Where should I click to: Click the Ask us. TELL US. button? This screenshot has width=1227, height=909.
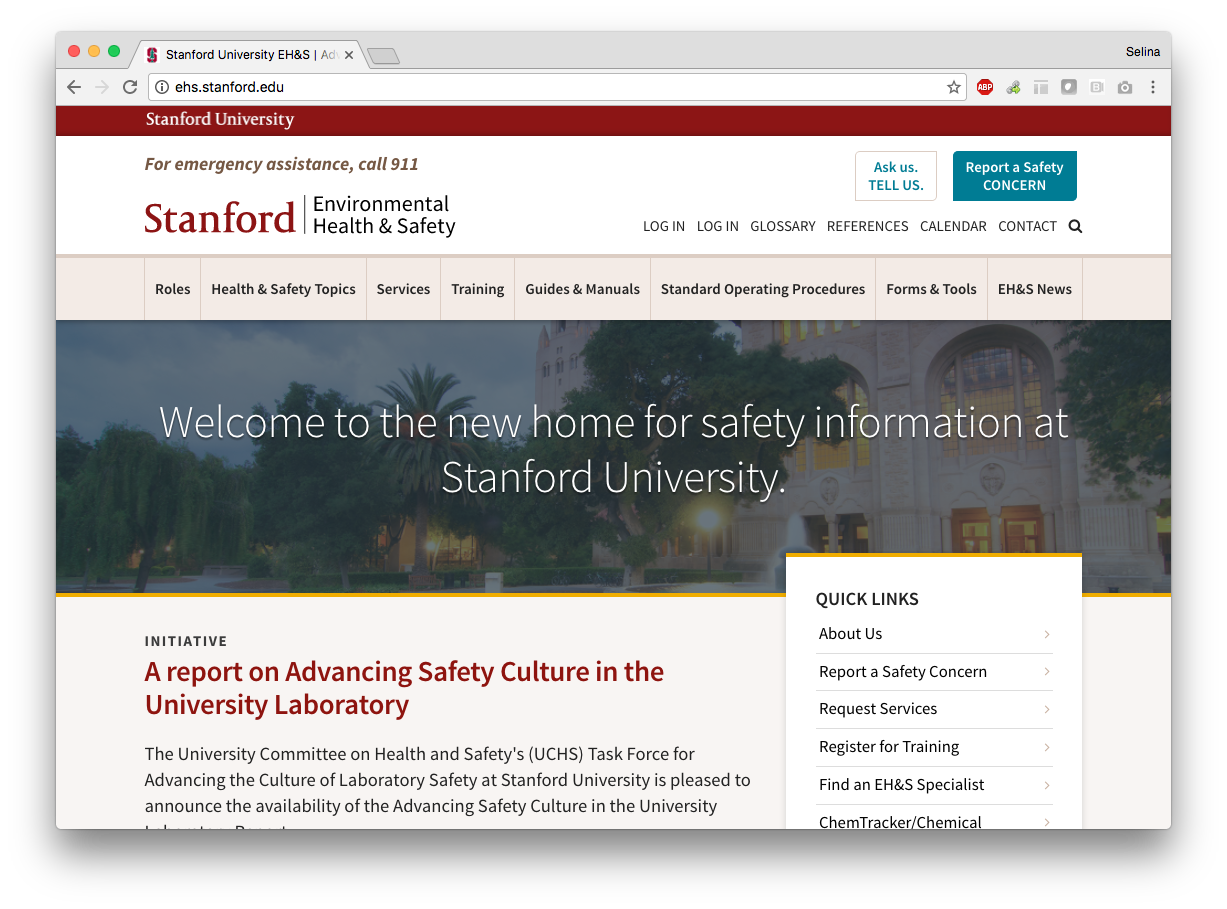point(896,176)
